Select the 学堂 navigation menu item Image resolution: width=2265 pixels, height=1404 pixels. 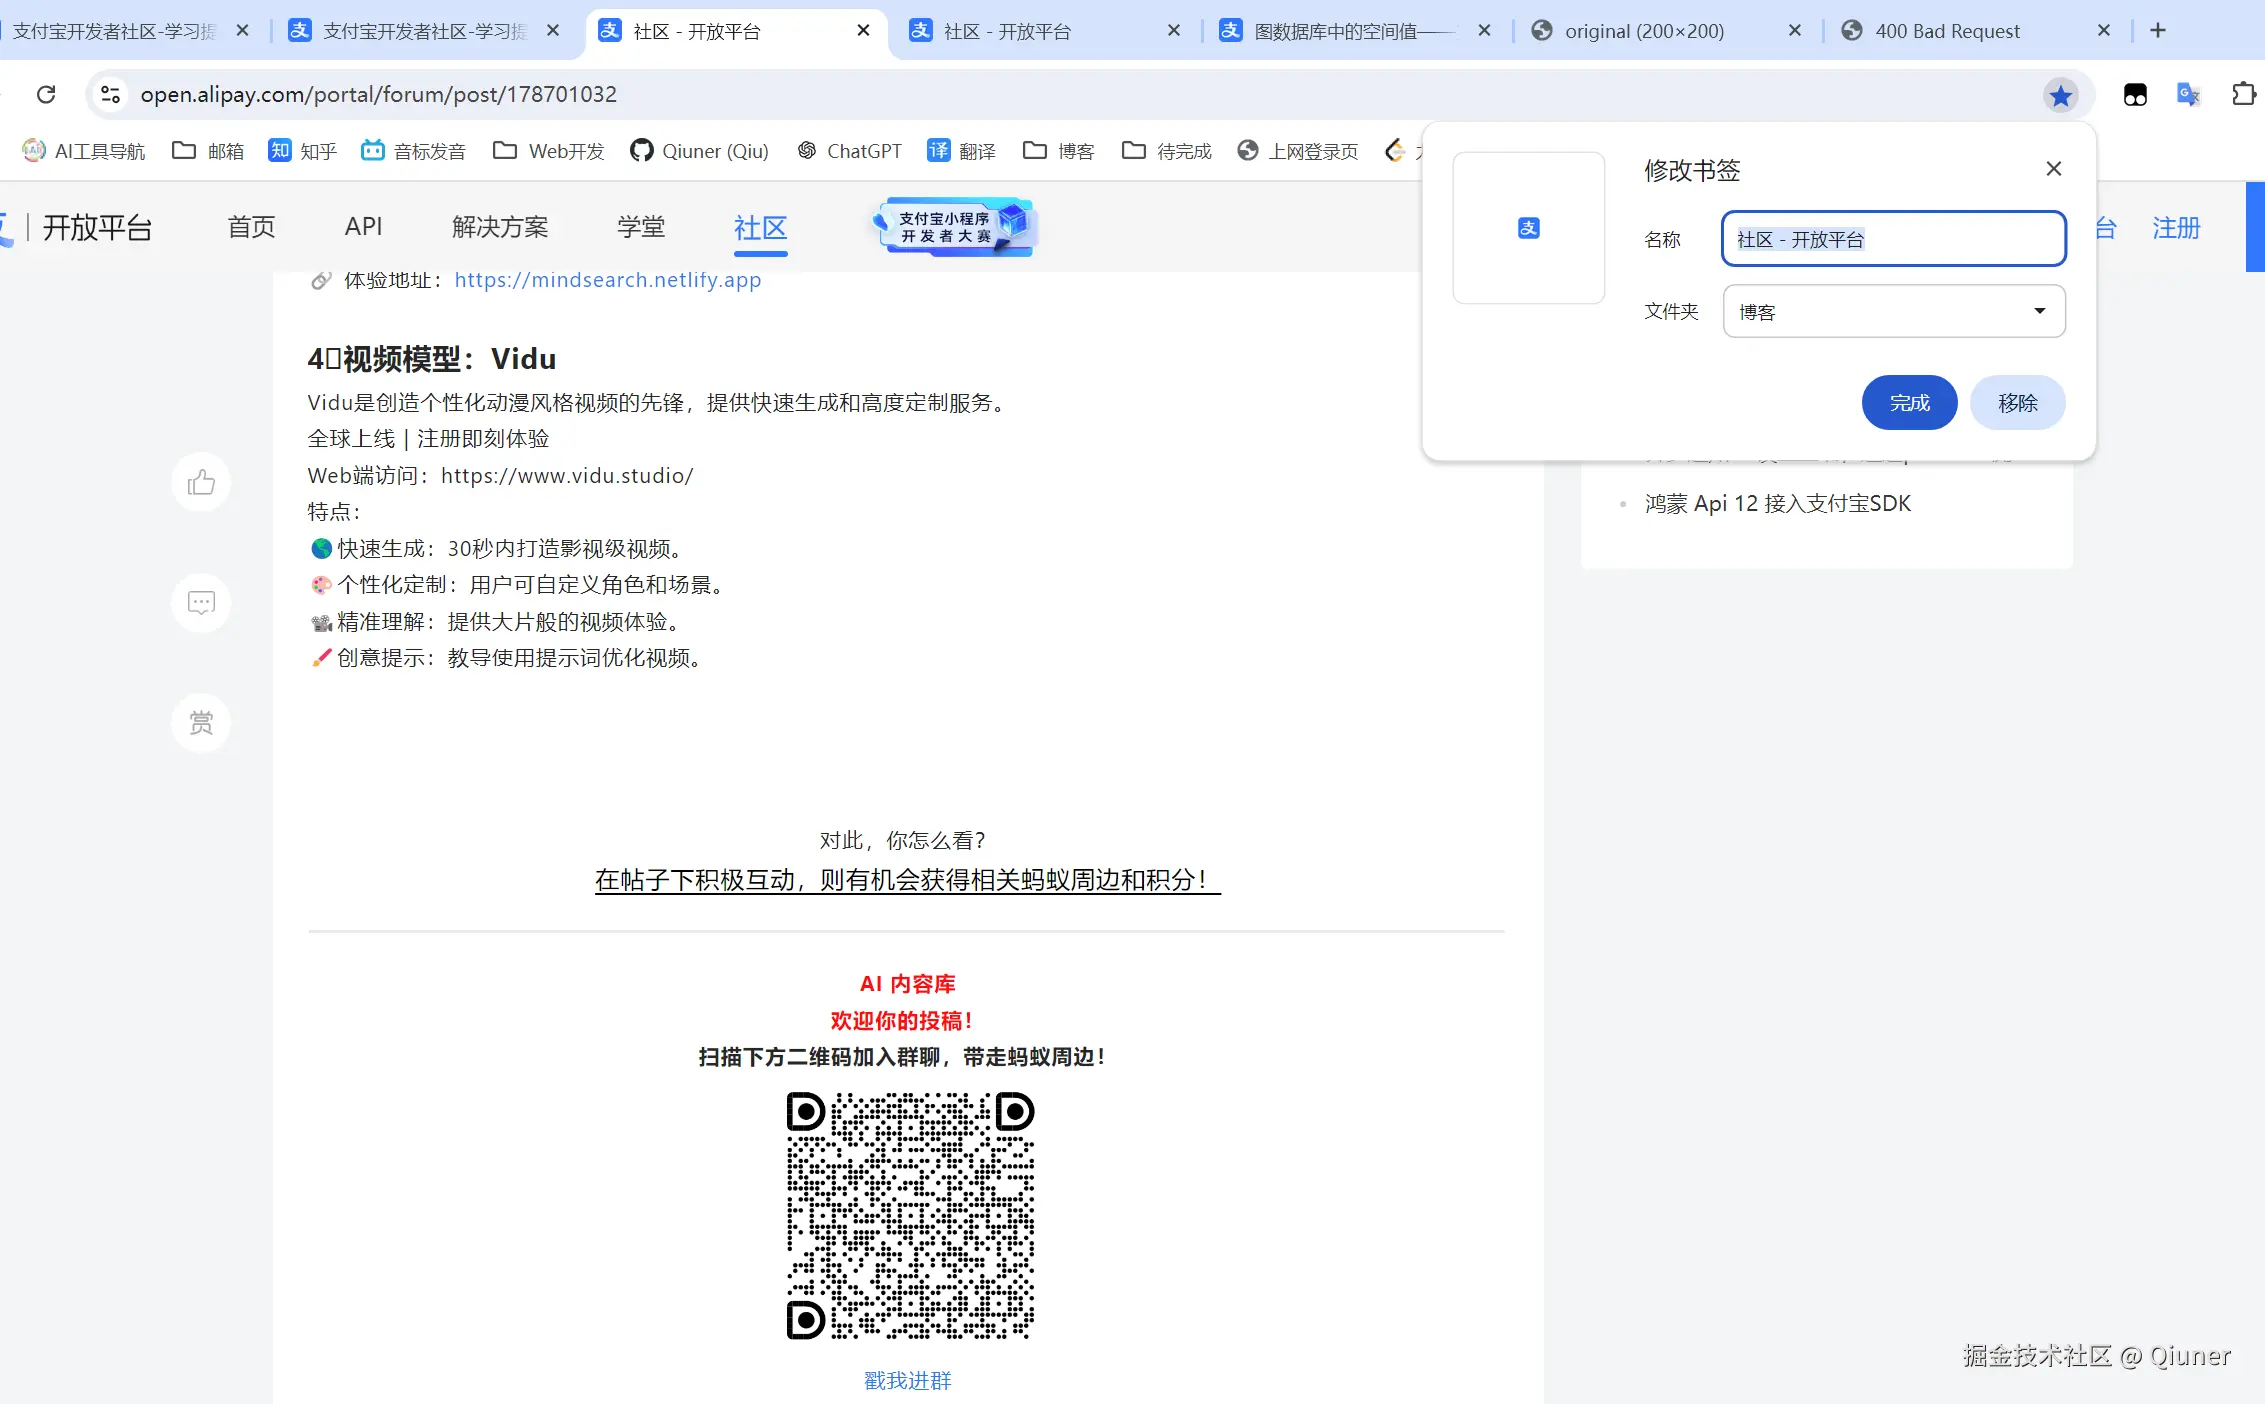640,227
